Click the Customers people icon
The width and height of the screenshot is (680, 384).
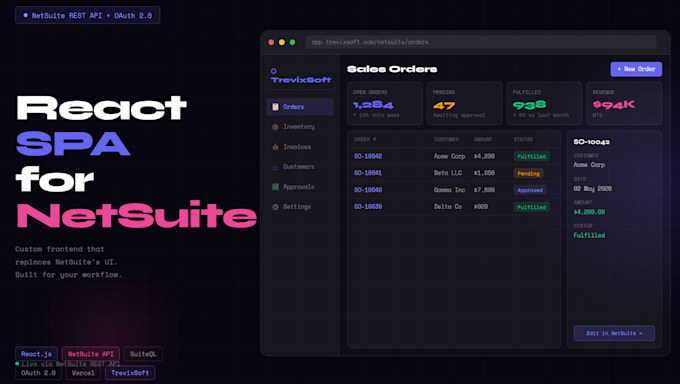coord(275,167)
